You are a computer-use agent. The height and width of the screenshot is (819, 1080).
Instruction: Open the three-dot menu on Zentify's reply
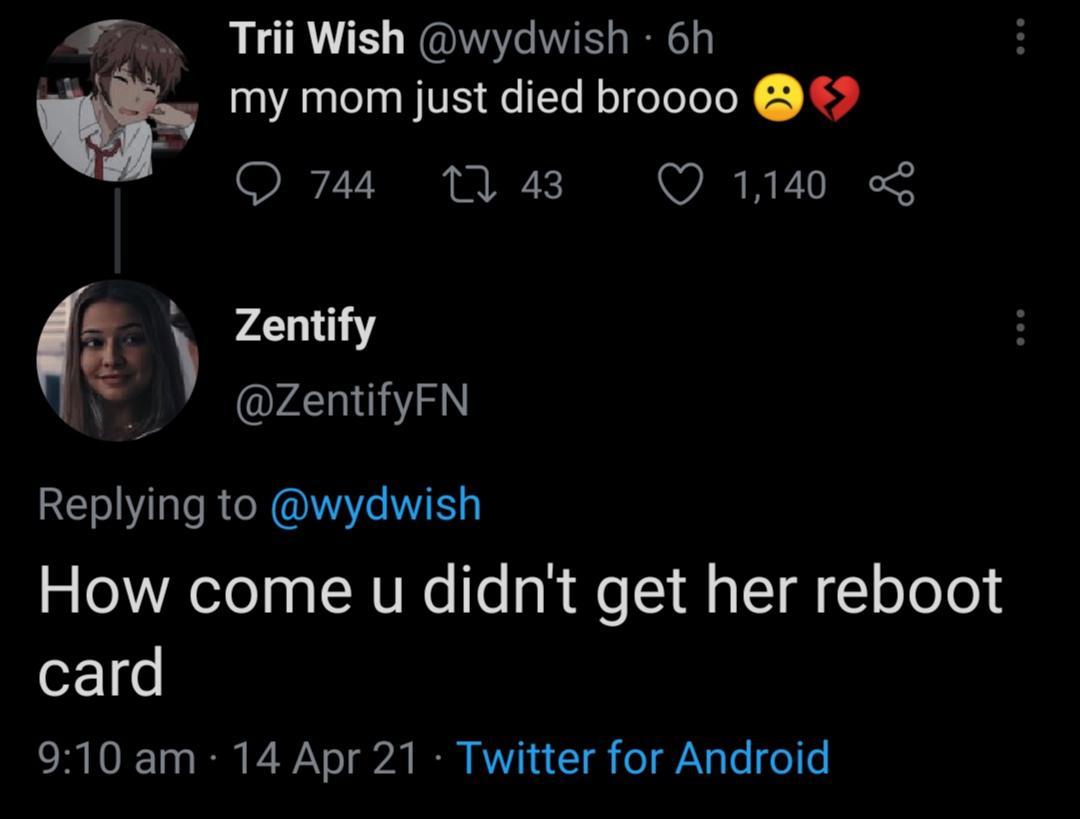click(x=1021, y=327)
